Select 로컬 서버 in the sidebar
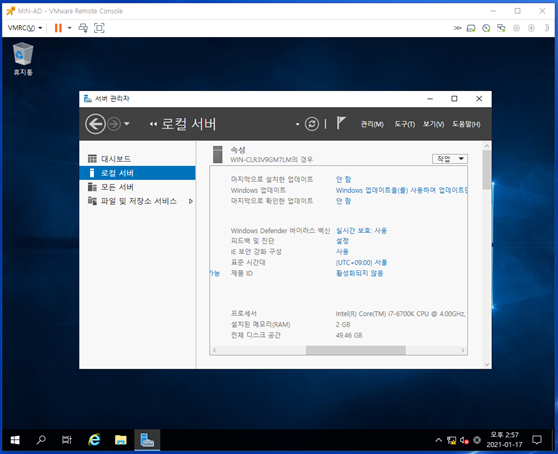This screenshot has height=454, width=558. click(137, 173)
